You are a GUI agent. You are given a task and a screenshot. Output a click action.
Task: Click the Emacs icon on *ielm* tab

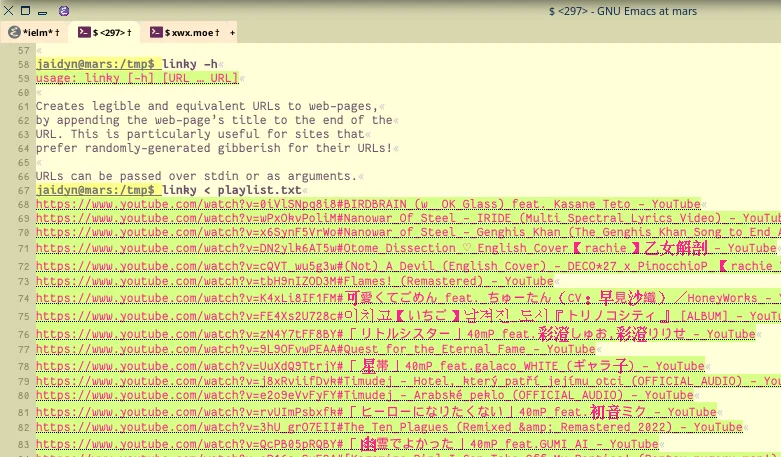tap(14, 33)
